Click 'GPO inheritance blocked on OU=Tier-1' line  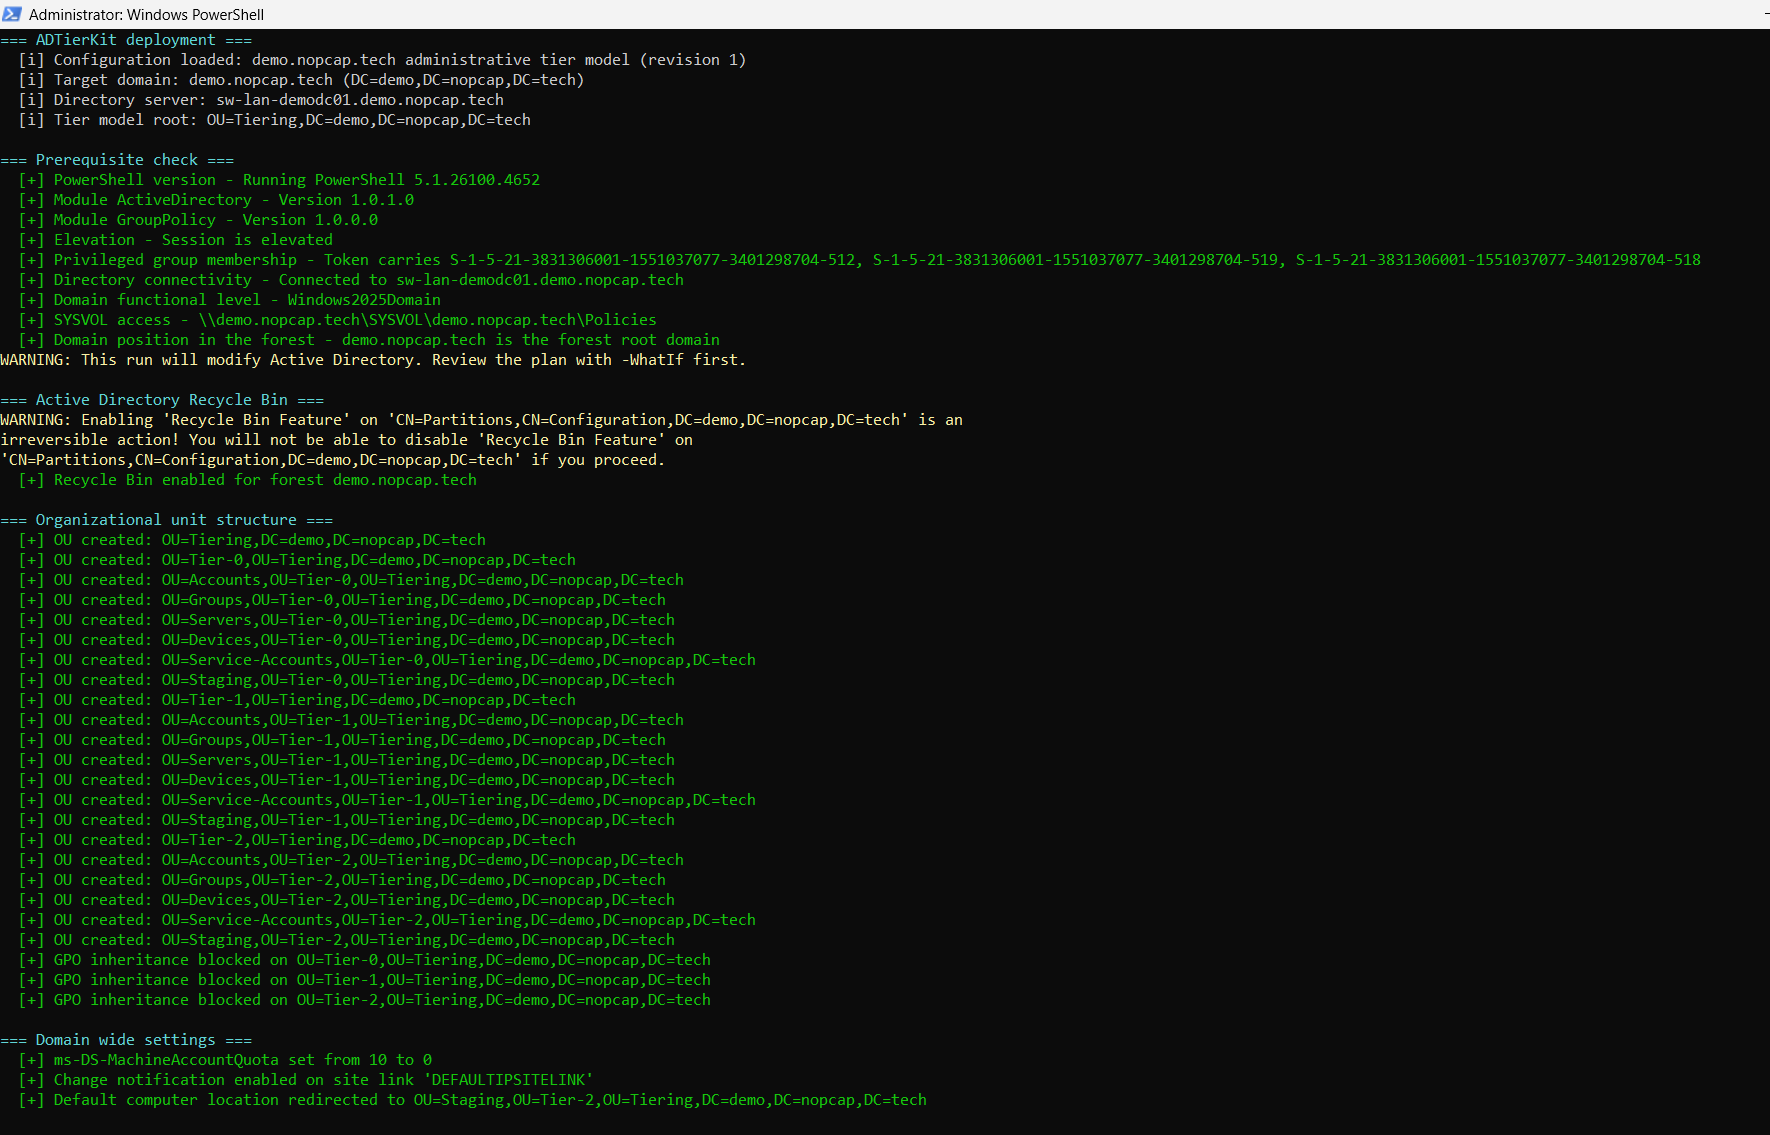click(x=364, y=980)
